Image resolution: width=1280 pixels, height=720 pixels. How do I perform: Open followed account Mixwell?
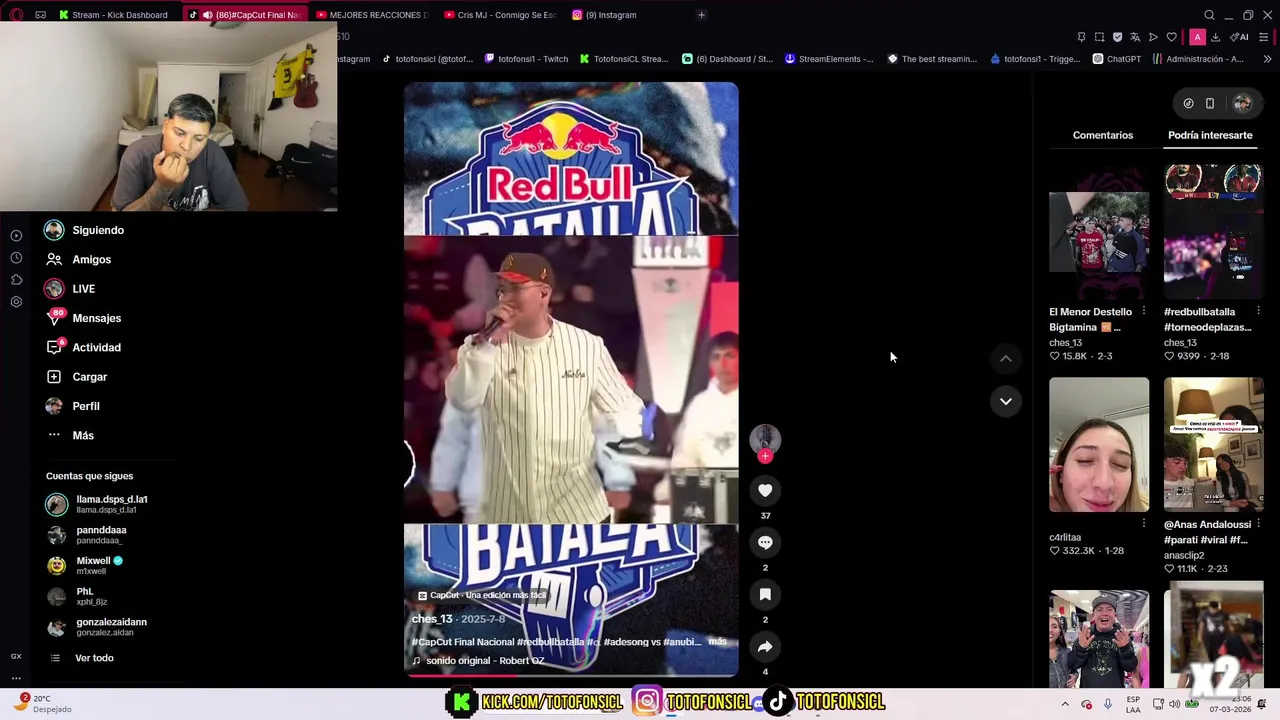(84, 565)
